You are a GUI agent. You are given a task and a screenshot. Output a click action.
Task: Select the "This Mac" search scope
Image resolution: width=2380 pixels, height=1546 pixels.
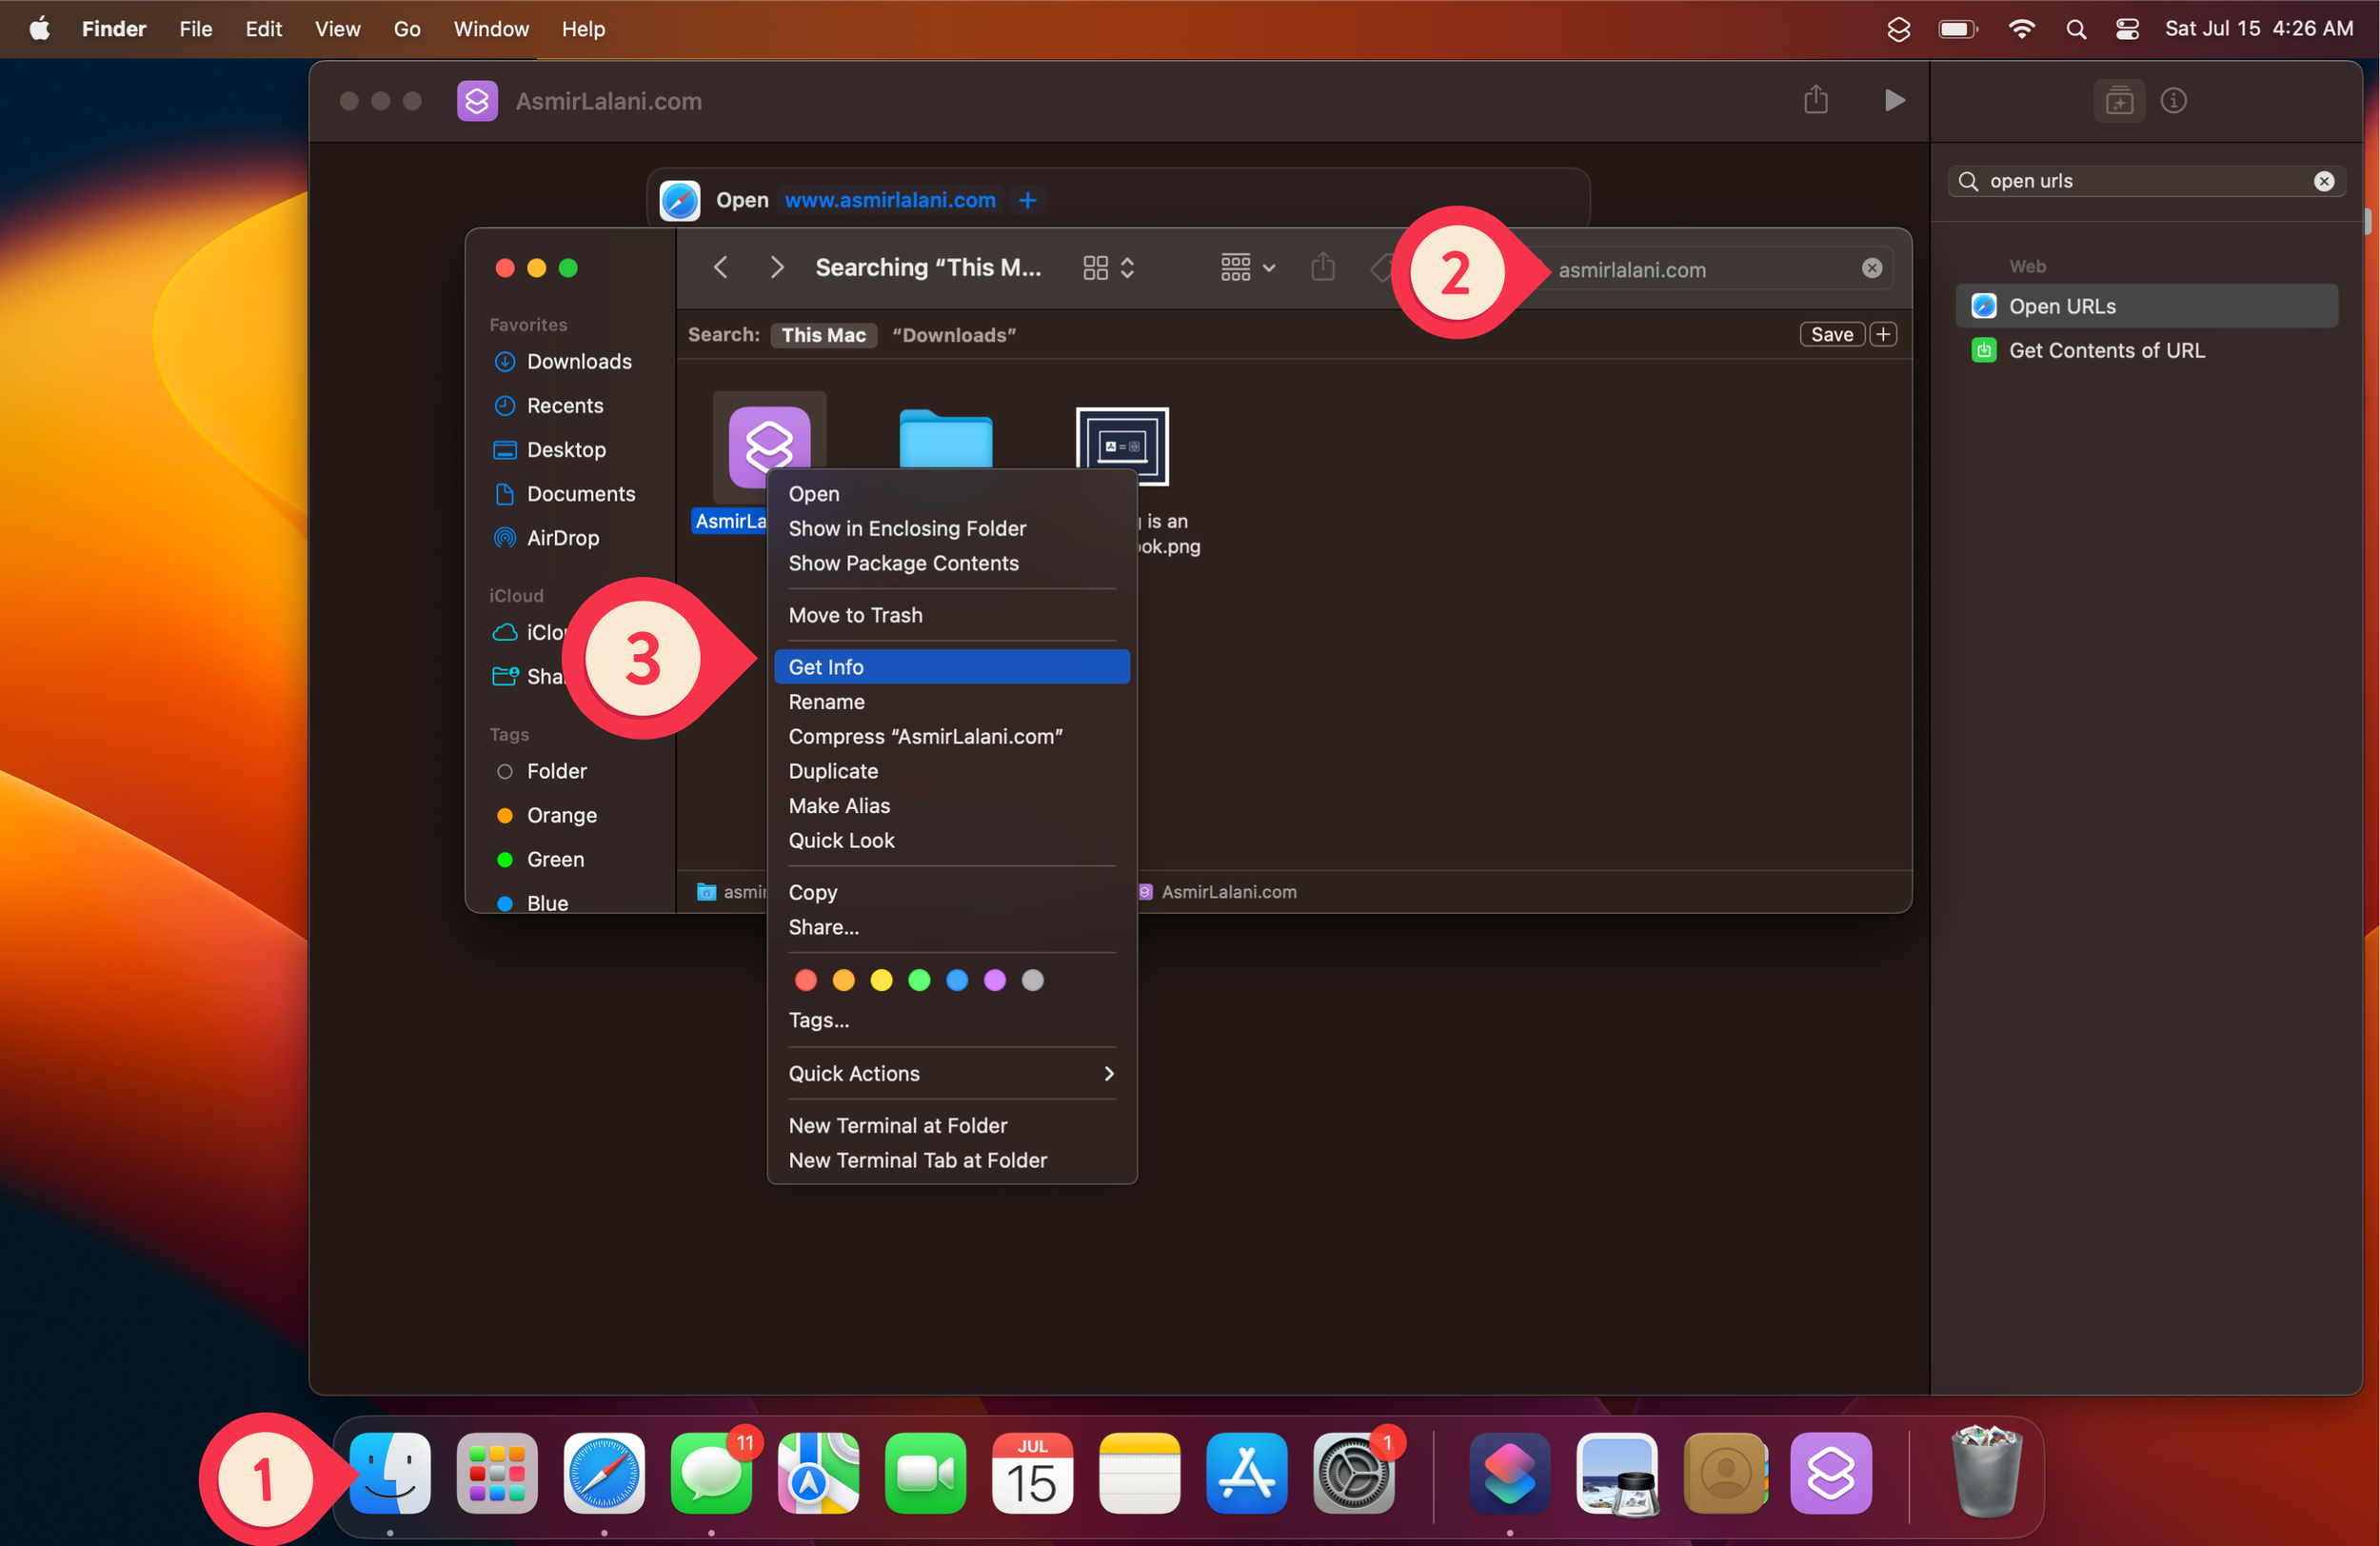[x=823, y=335]
